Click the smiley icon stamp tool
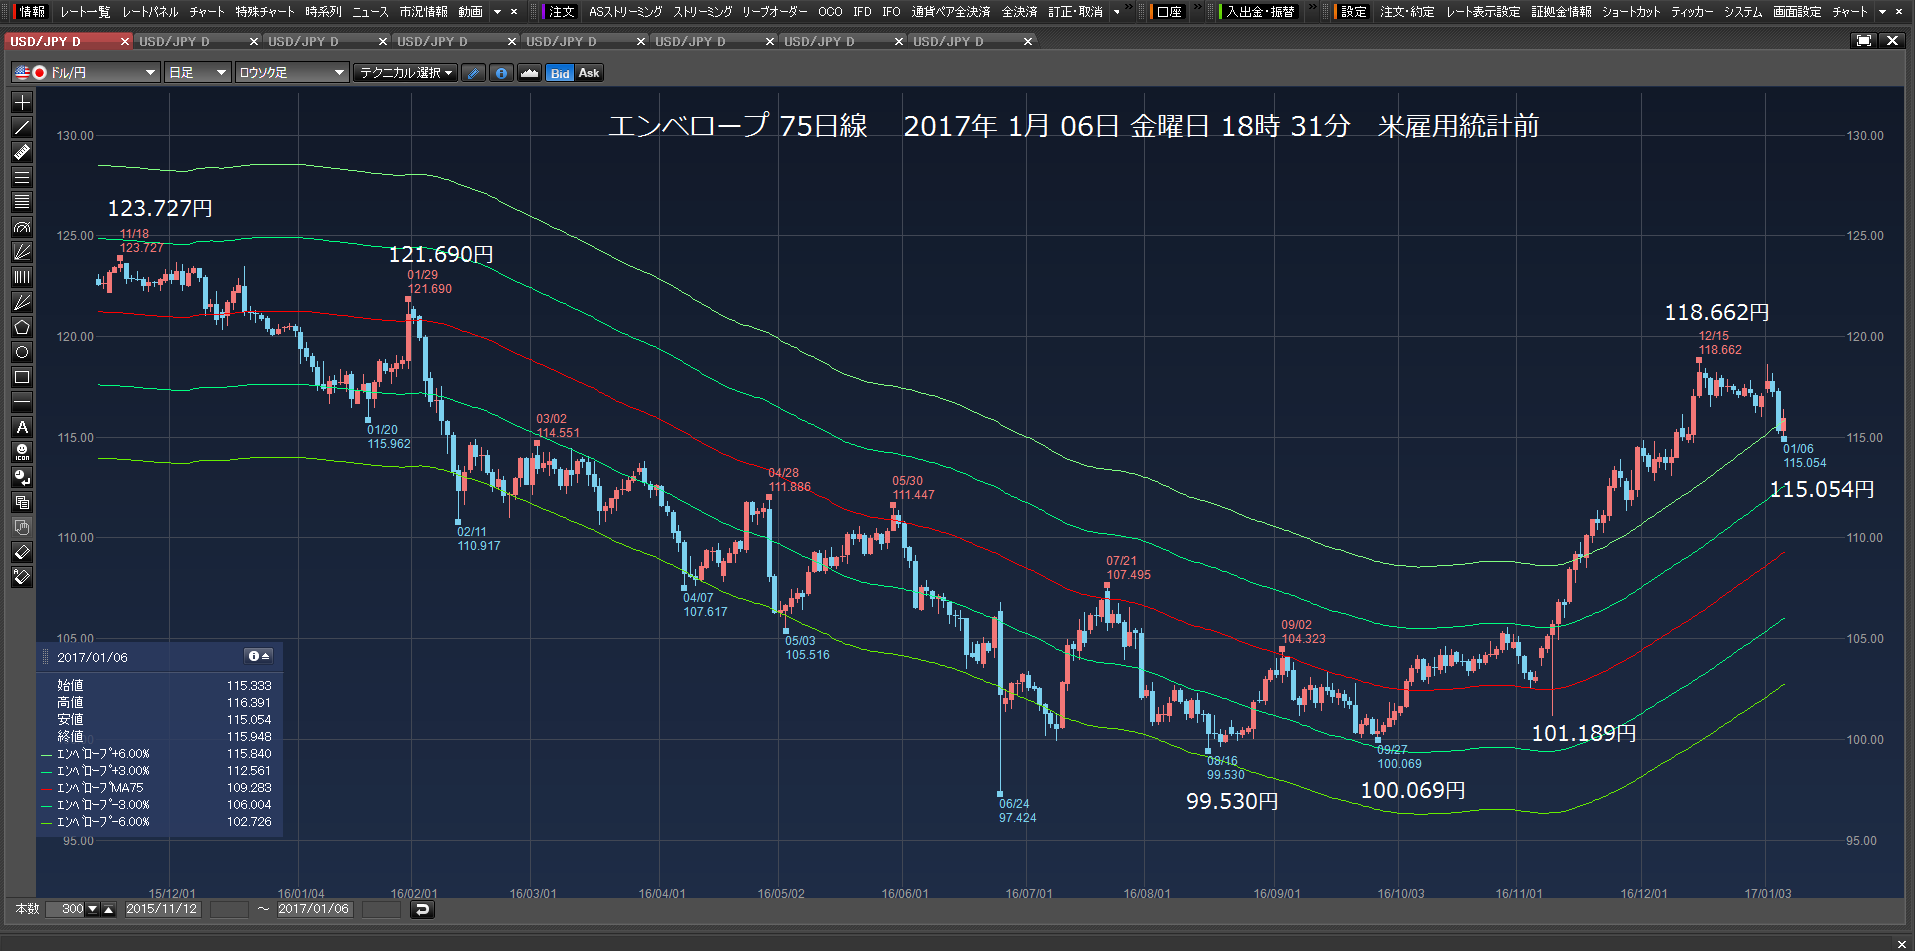This screenshot has width=1915, height=951. point(22,452)
